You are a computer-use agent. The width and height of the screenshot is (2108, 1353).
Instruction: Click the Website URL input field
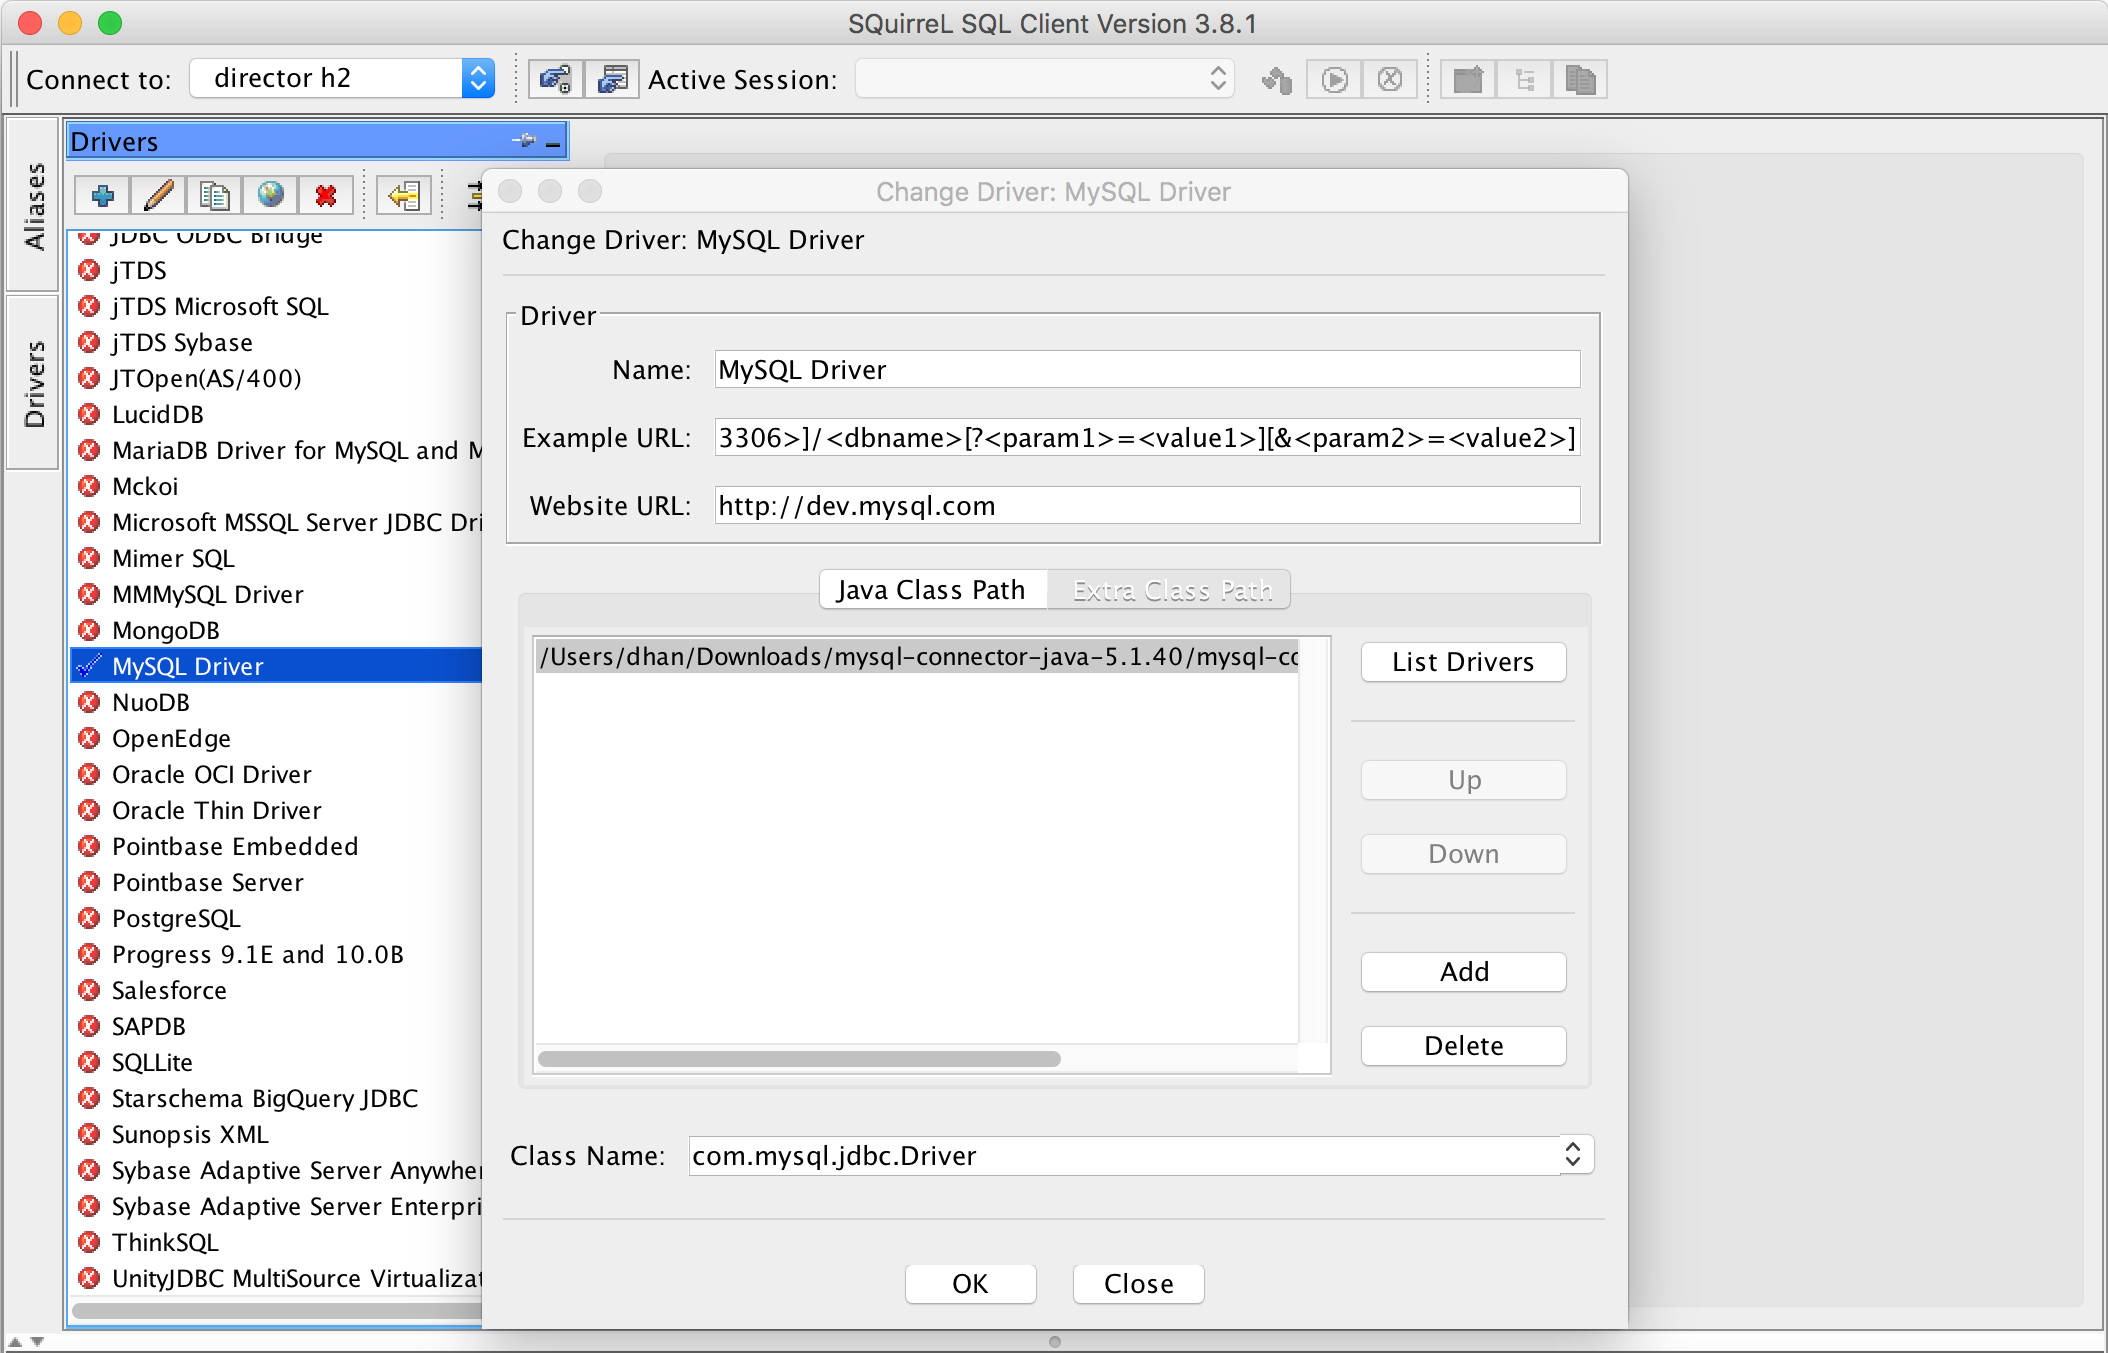[1147, 506]
